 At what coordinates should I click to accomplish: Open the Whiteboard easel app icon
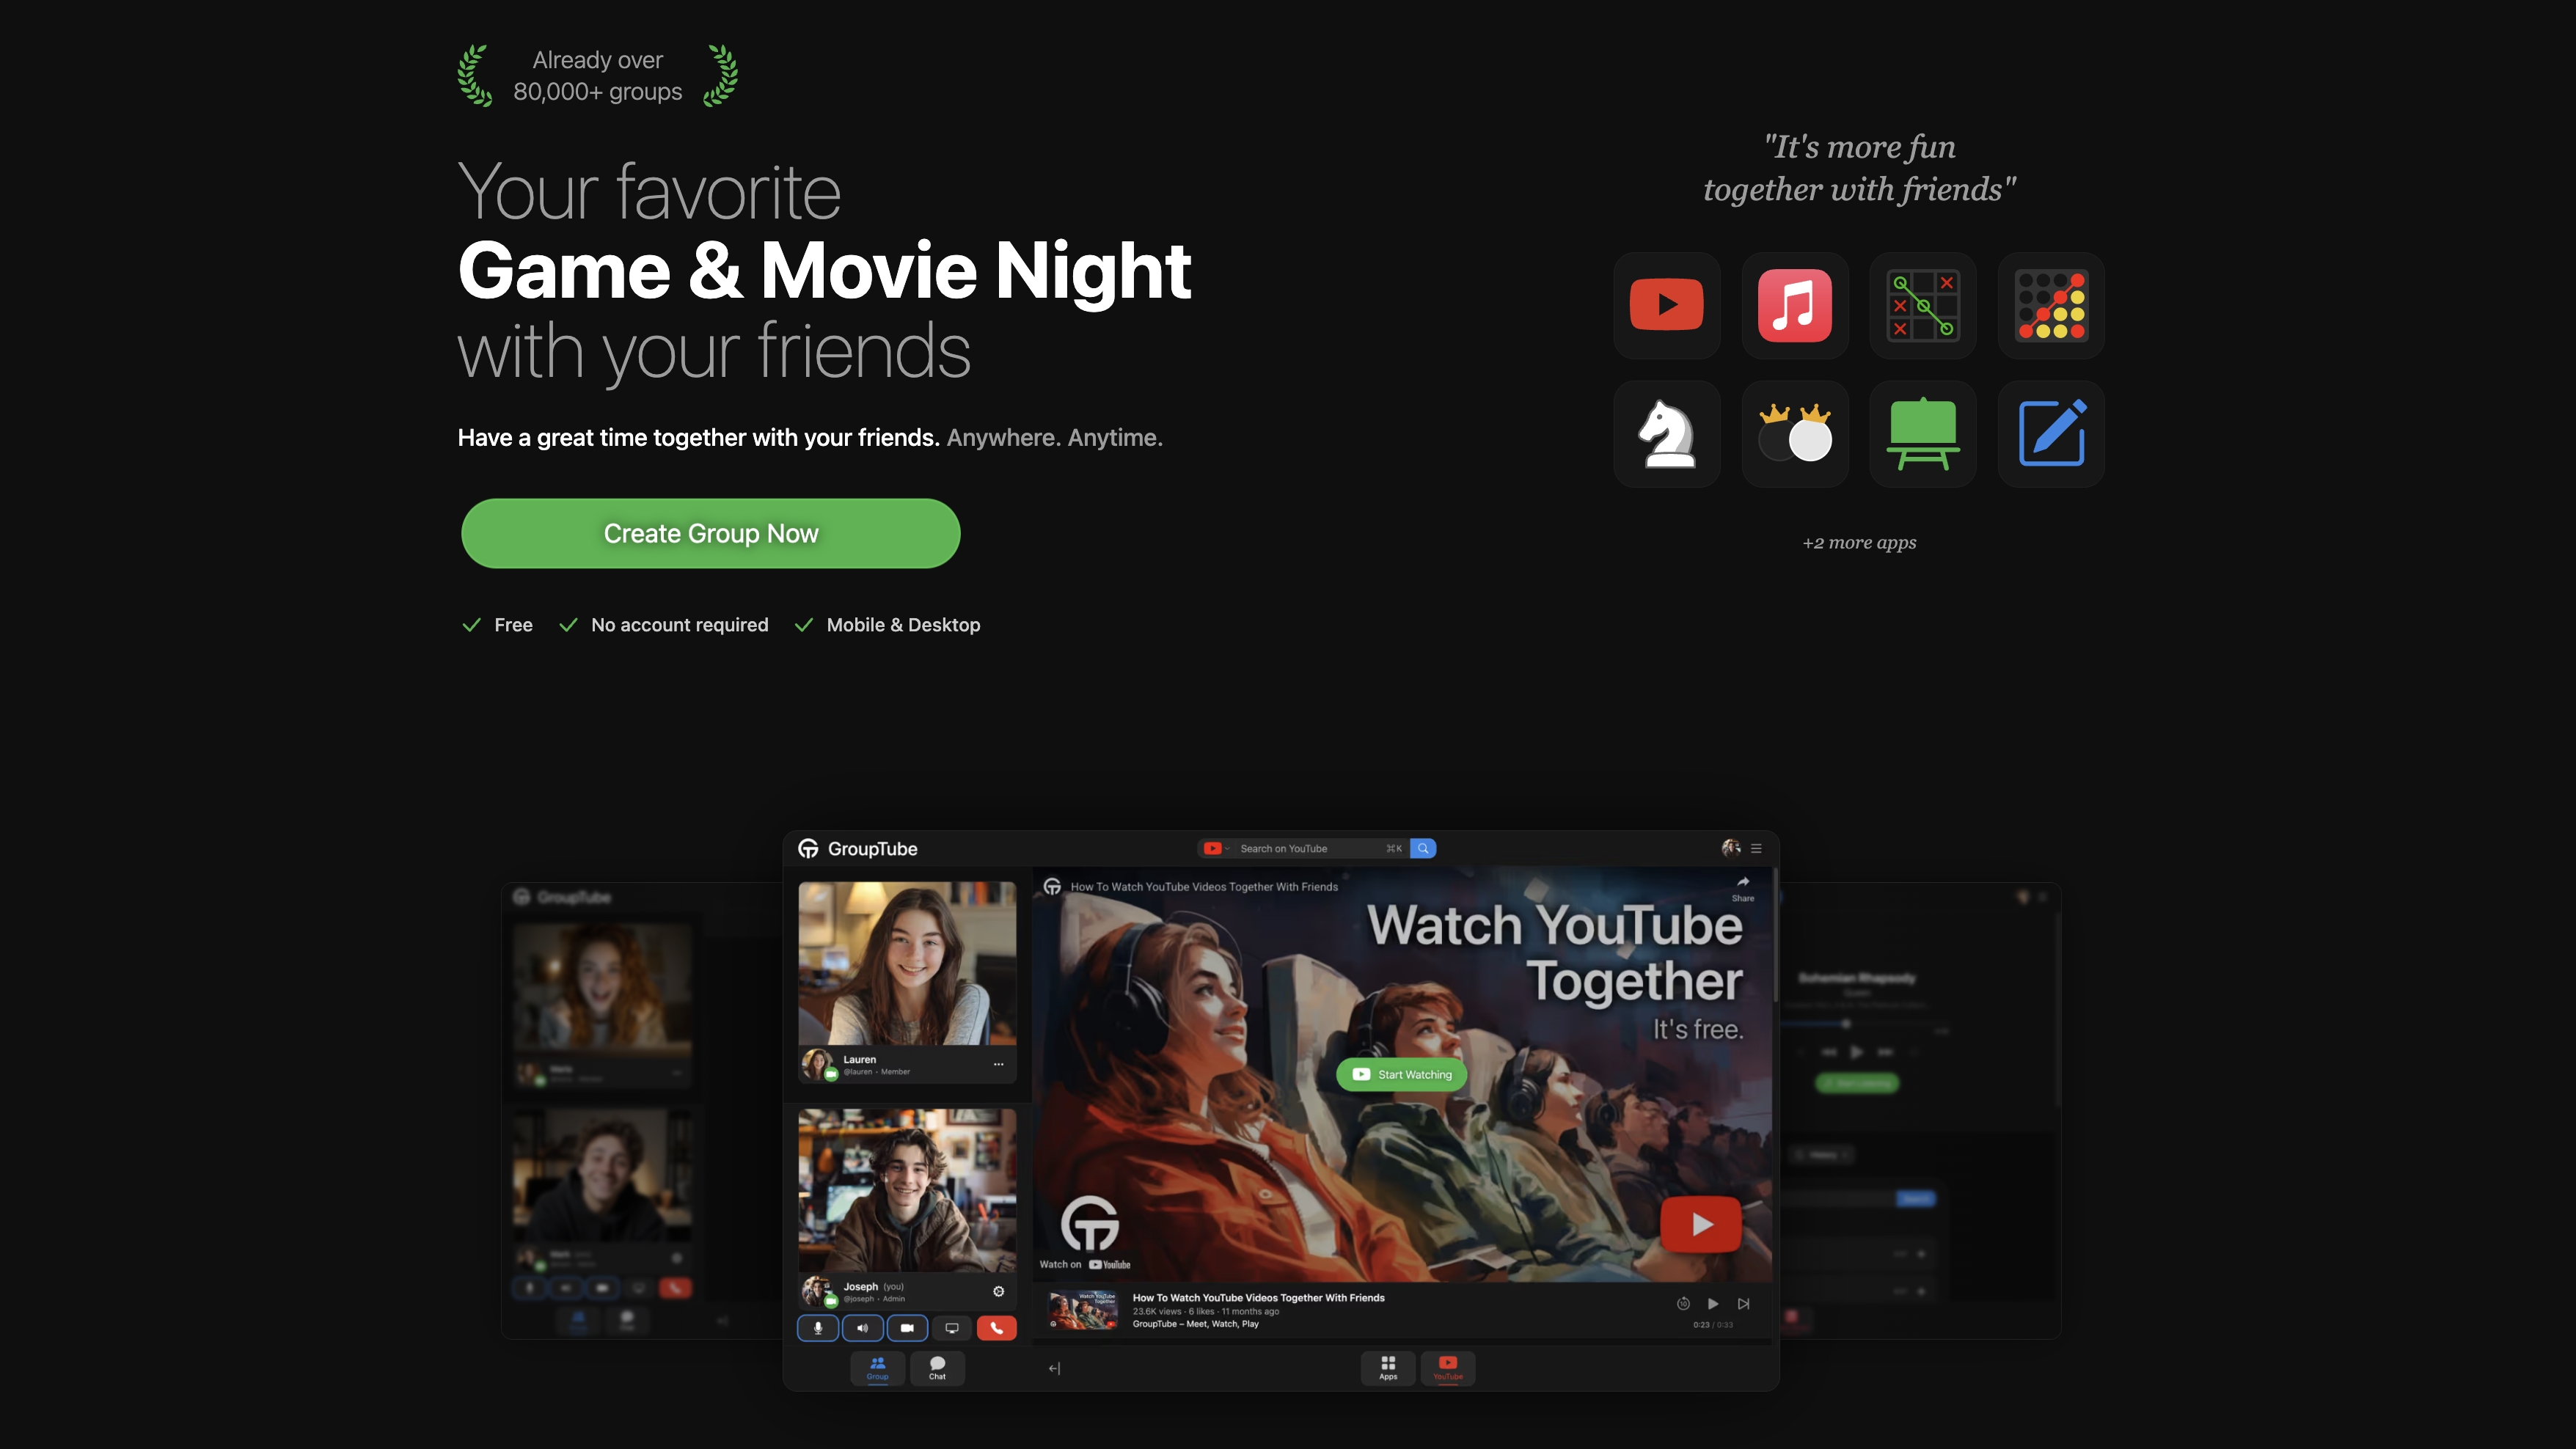[x=1922, y=434]
